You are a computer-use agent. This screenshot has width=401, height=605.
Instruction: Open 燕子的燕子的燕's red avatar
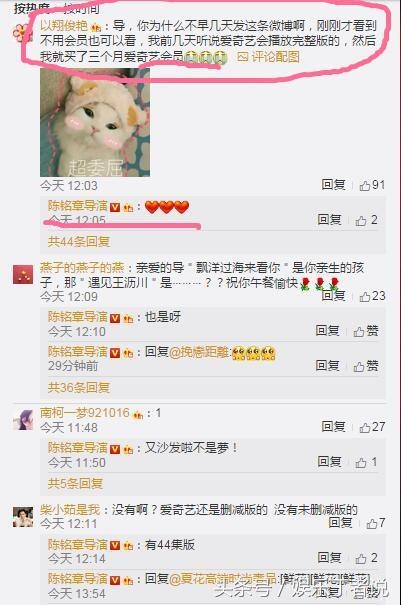point(23,274)
